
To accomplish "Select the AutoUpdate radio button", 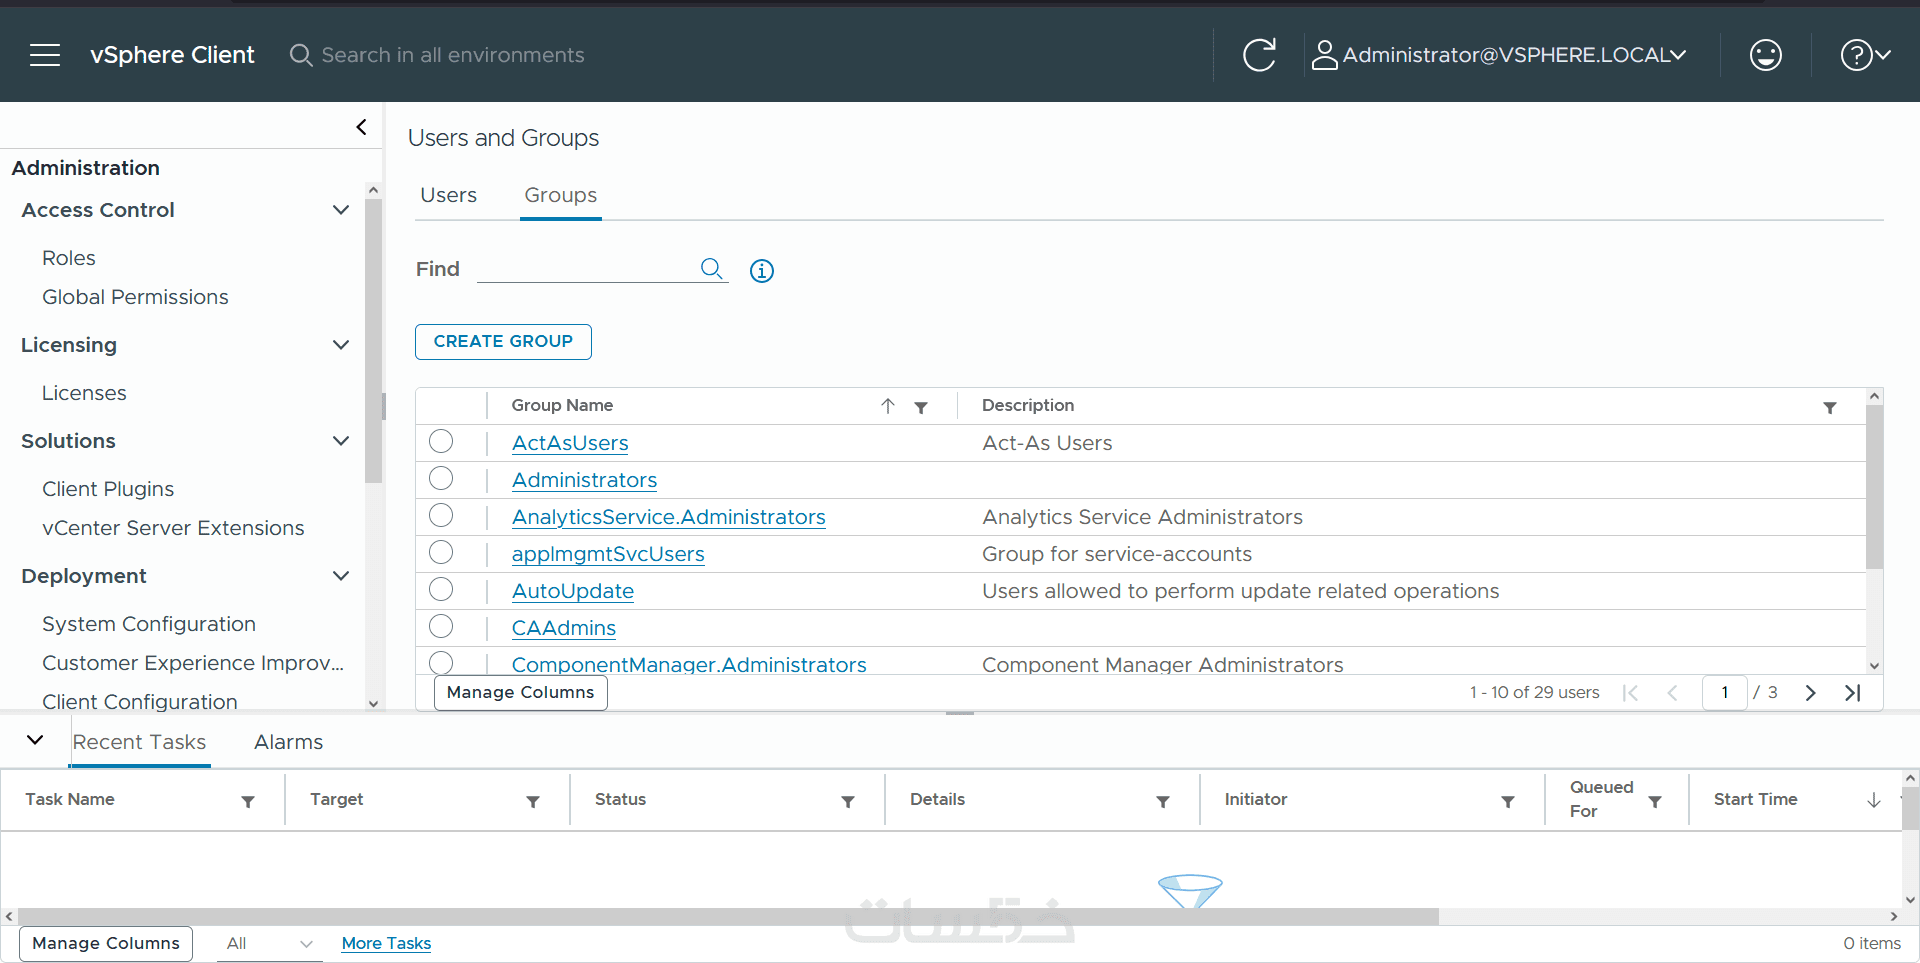I will tap(441, 589).
